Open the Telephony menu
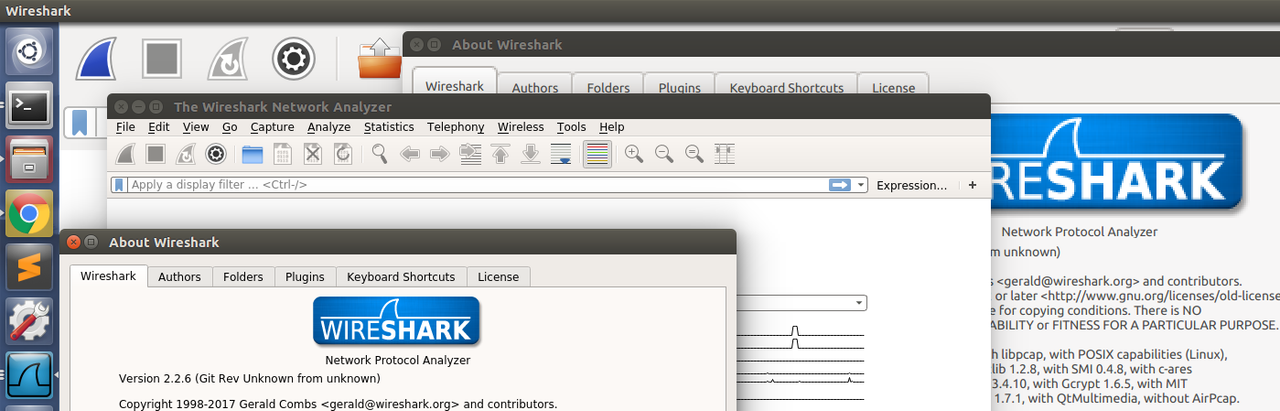Image resolution: width=1280 pixels, height=411 pixels. [x=456, y=127]
